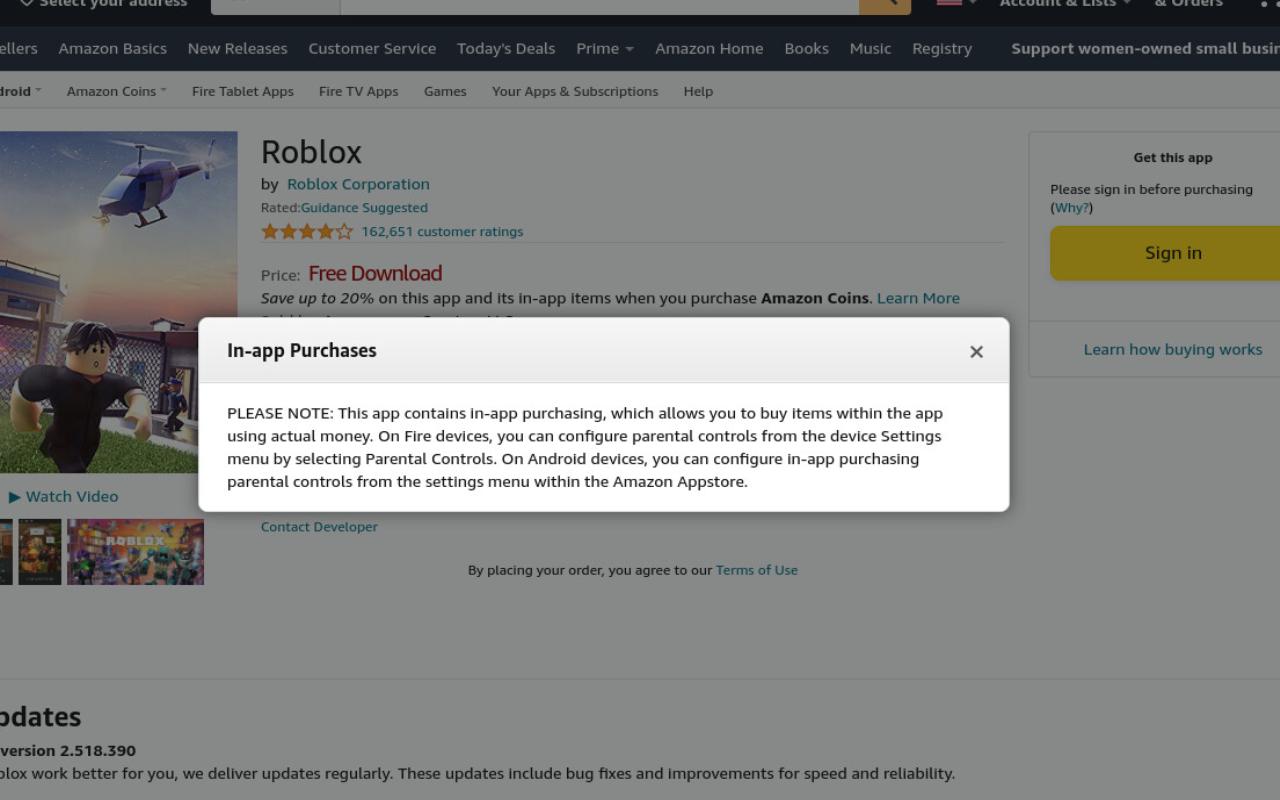The height and width of the screenshot is (800, 1280).
Task: View Today's Deals
Action: pos(506,48)
